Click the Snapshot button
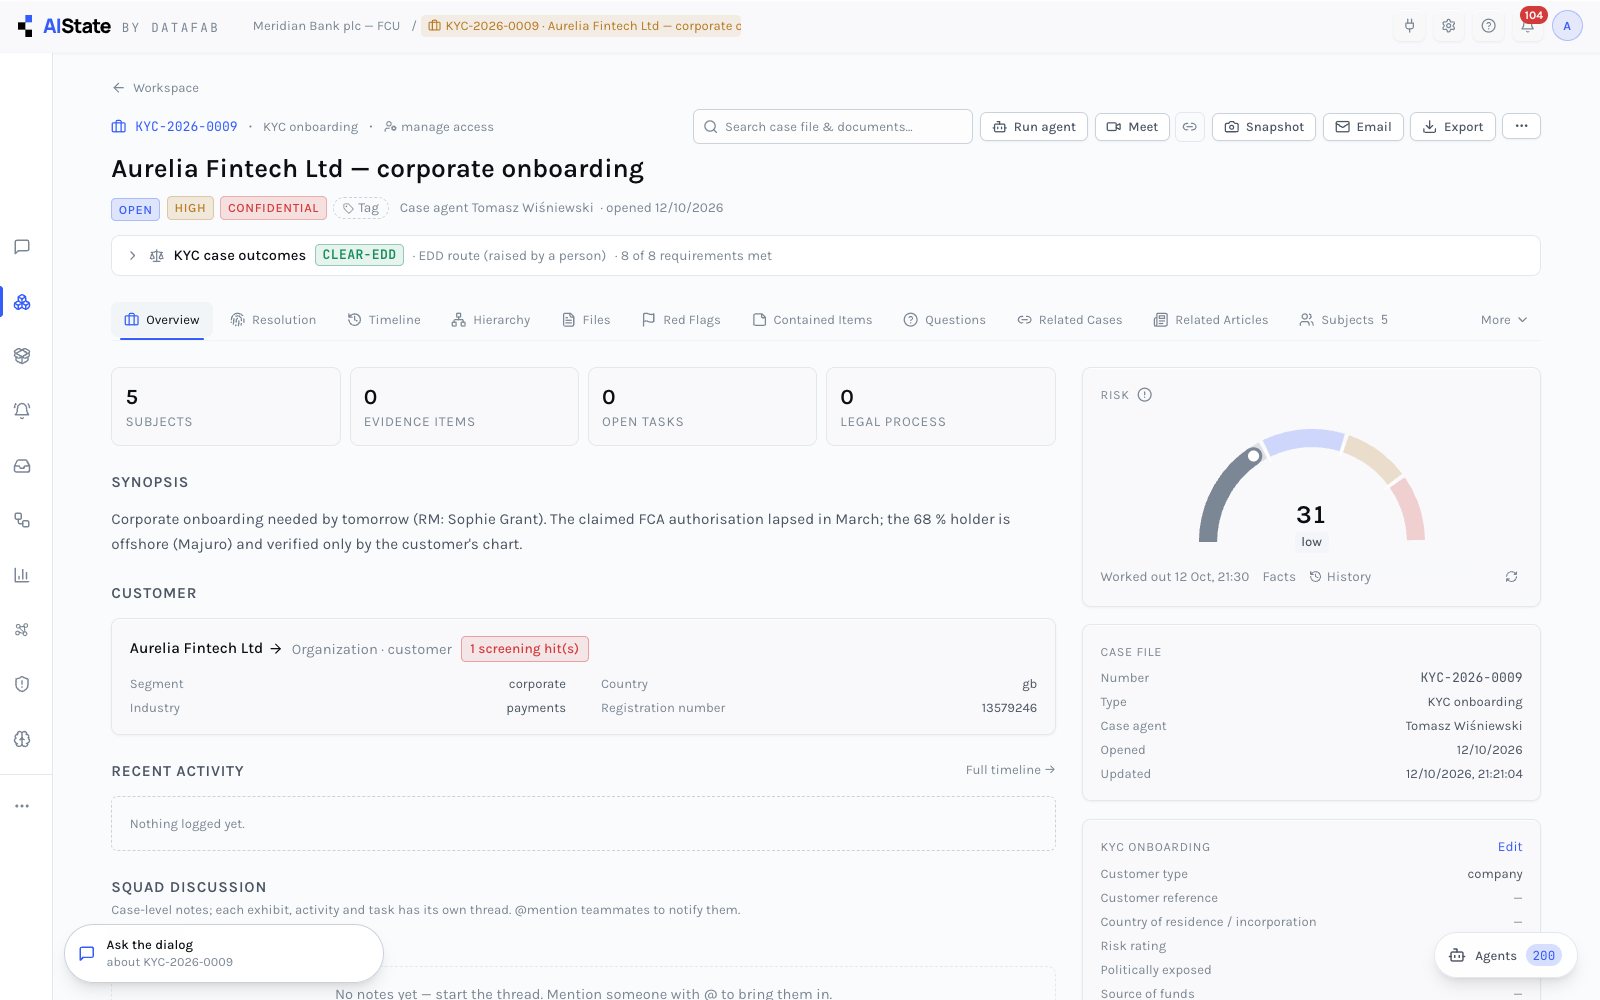This screenshot has height=1000, width=1600. (1264, 127)
